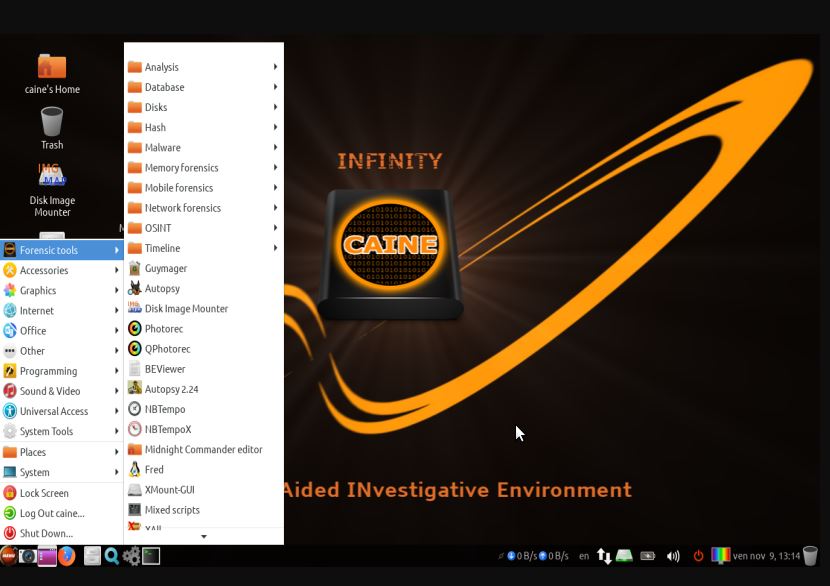This screenshot has height=586, width=830.
Task: Click the battery indicator tray icon
Action: pyautogui.click(x=647, y=556)
